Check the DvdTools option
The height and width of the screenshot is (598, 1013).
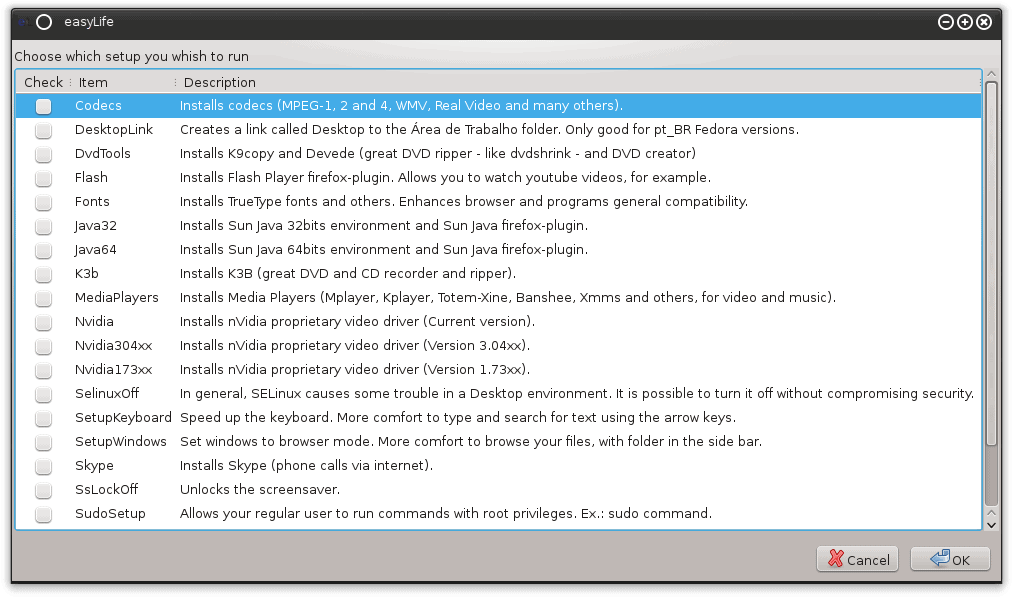point(43,154)
